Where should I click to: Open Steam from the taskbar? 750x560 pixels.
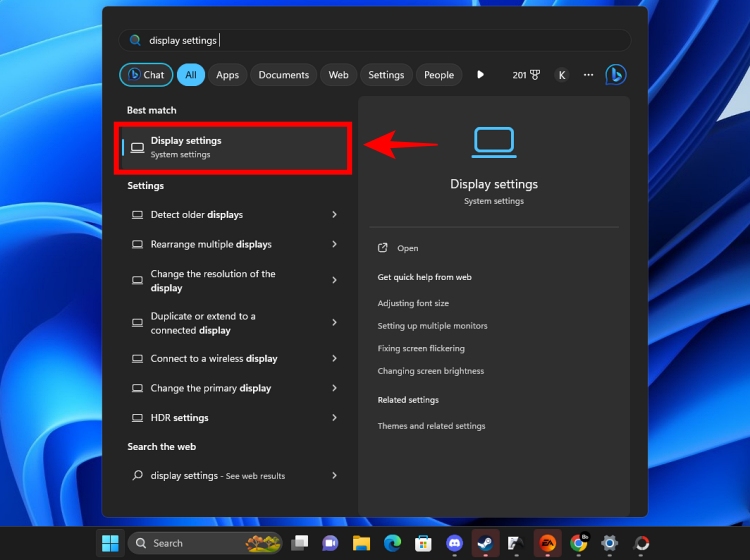pyautogui.click(x=486, y=543)
